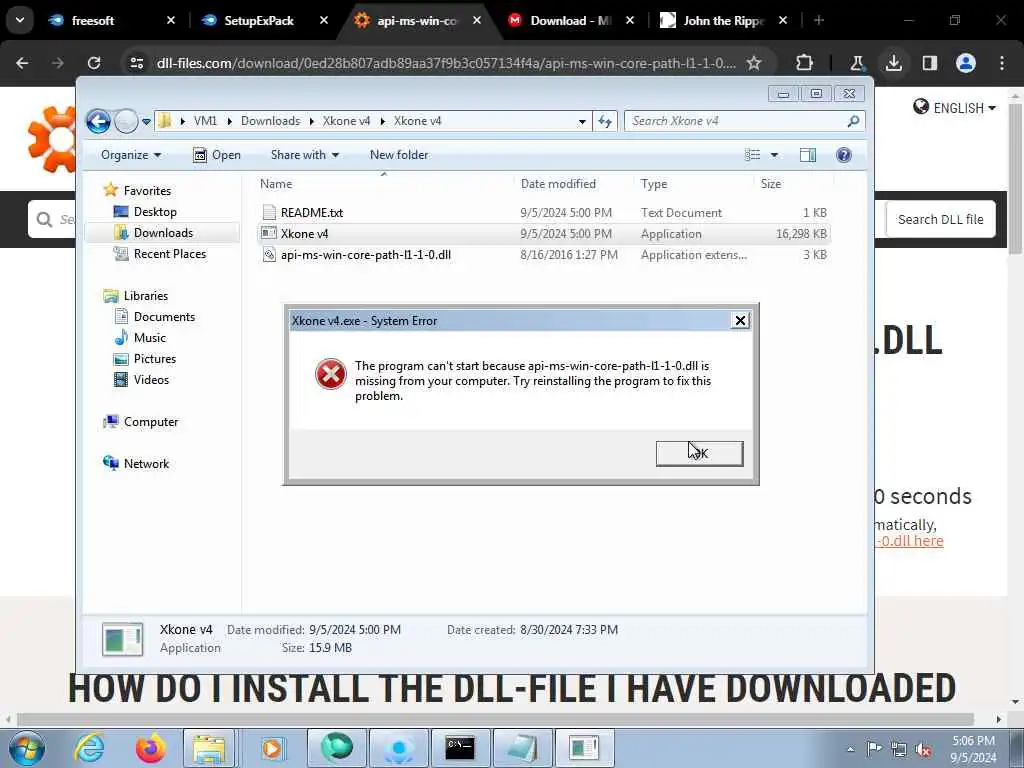Open the Chrome extensions puzzle icon
Image resolution: width=1024 pixels, height=768 pixels.
point(804,63)
